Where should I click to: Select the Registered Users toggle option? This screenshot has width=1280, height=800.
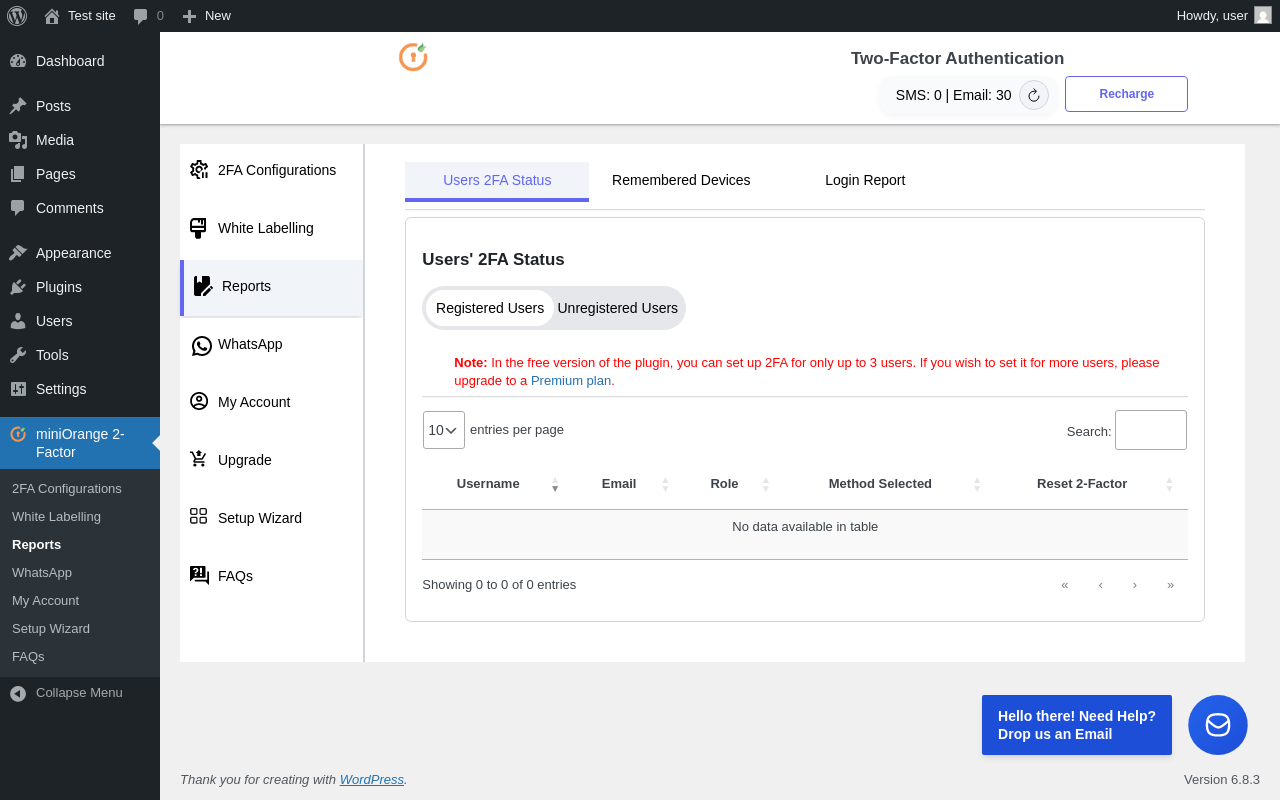coord(490,308)
